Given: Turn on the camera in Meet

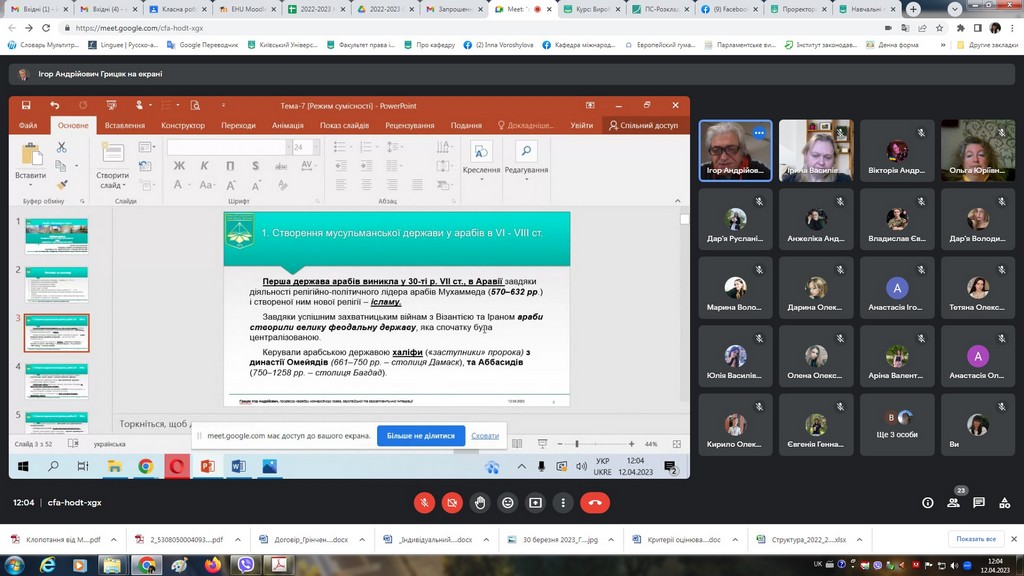Looking at the screenshot, I should tap(453, 503).
